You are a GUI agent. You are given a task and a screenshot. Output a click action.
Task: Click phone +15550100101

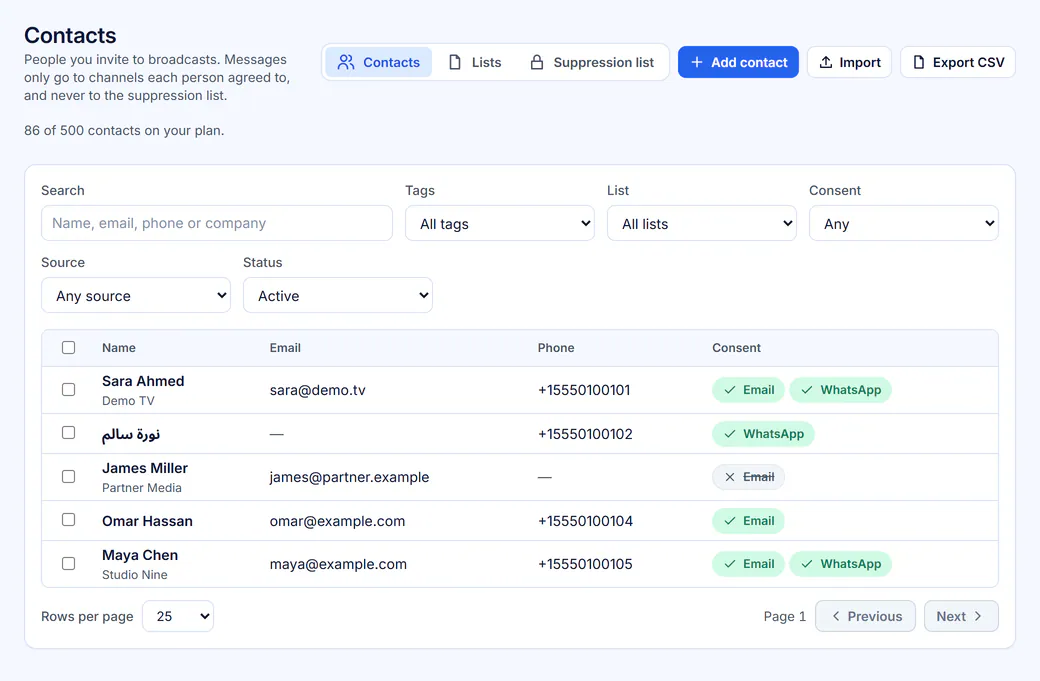pyautogui.click(x=584, y=390)
